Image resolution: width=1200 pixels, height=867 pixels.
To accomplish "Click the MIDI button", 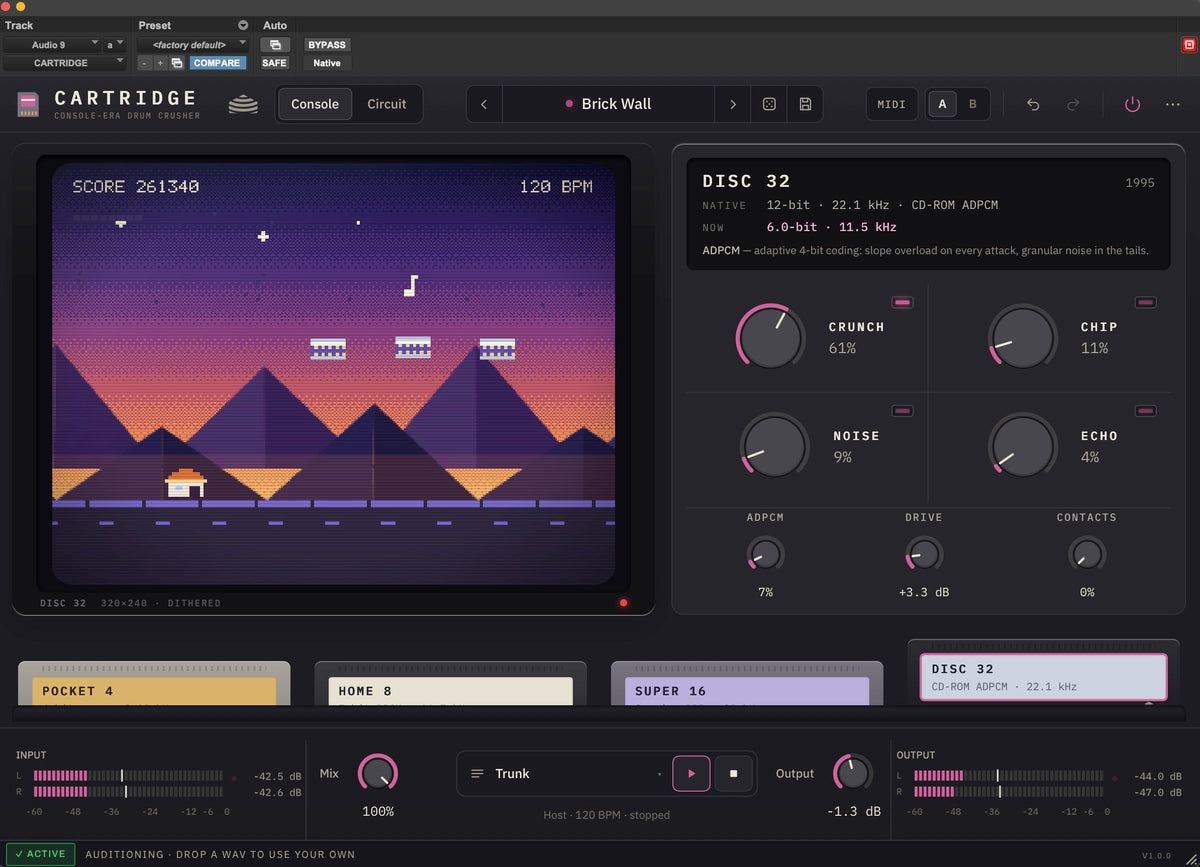I will point(892,104).
